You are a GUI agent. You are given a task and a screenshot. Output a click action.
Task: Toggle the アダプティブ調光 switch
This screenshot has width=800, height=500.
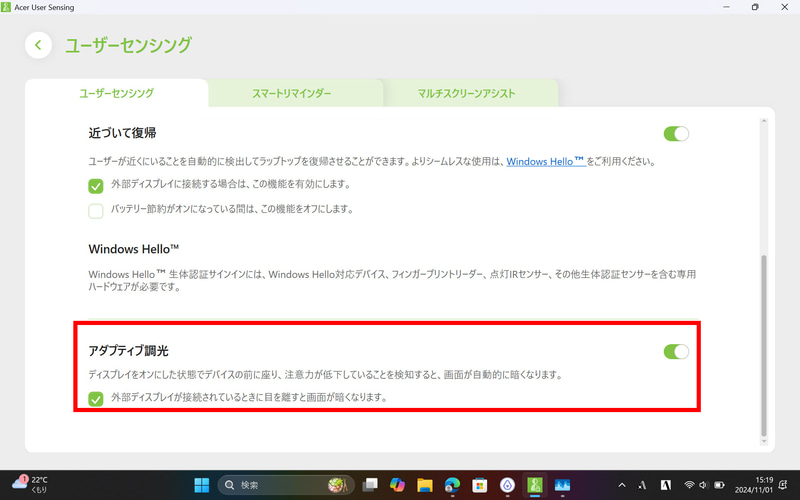point(676,352)
